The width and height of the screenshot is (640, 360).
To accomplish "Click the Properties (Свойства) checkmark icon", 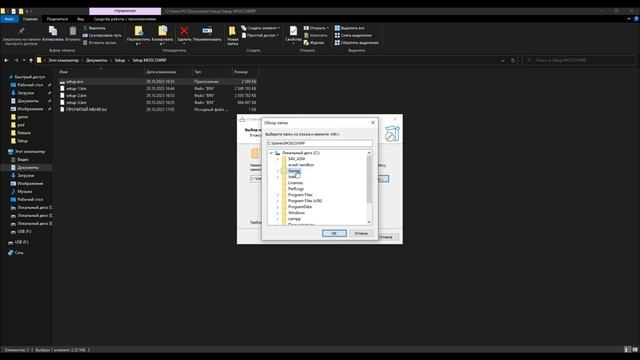I will [293, 31].
